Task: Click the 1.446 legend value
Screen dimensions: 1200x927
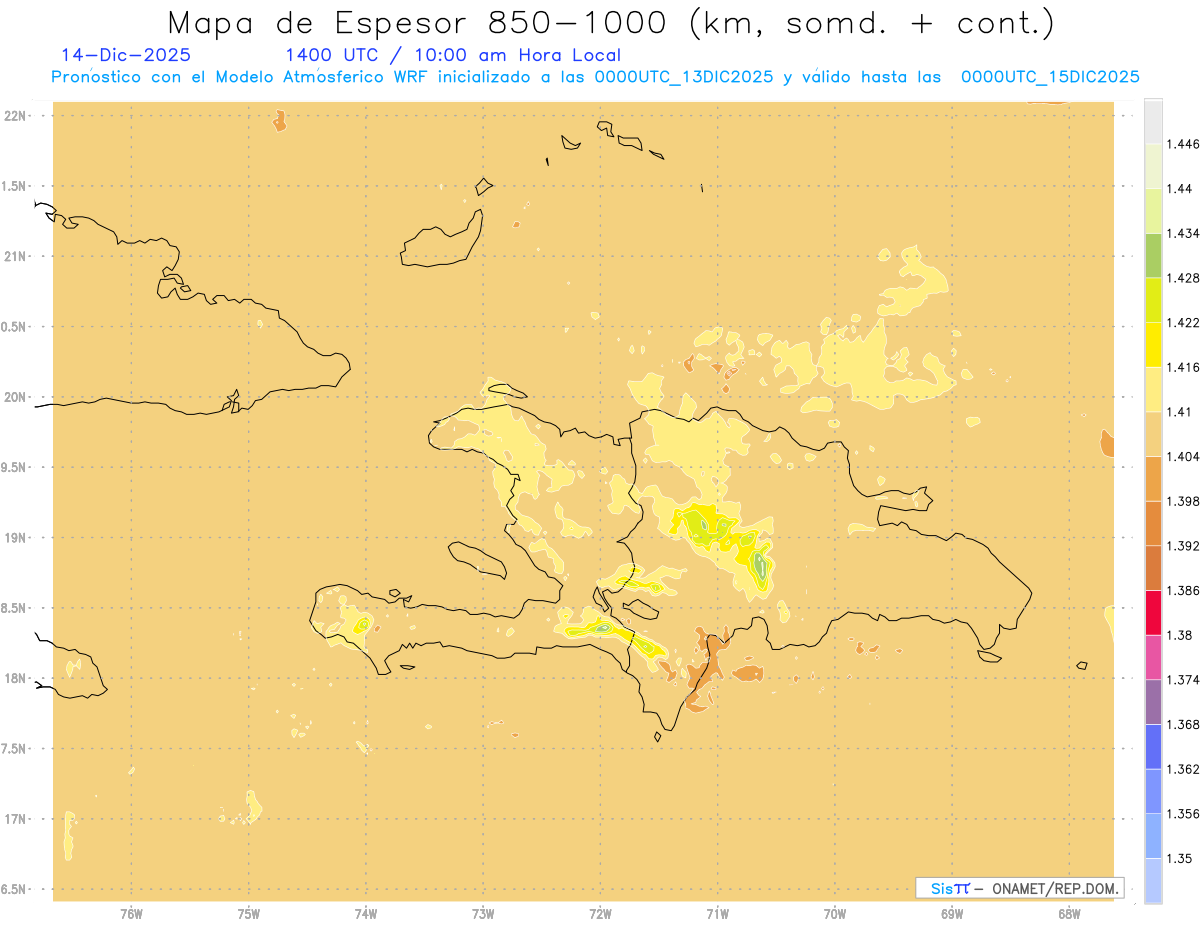Action: pos(1184,144)
